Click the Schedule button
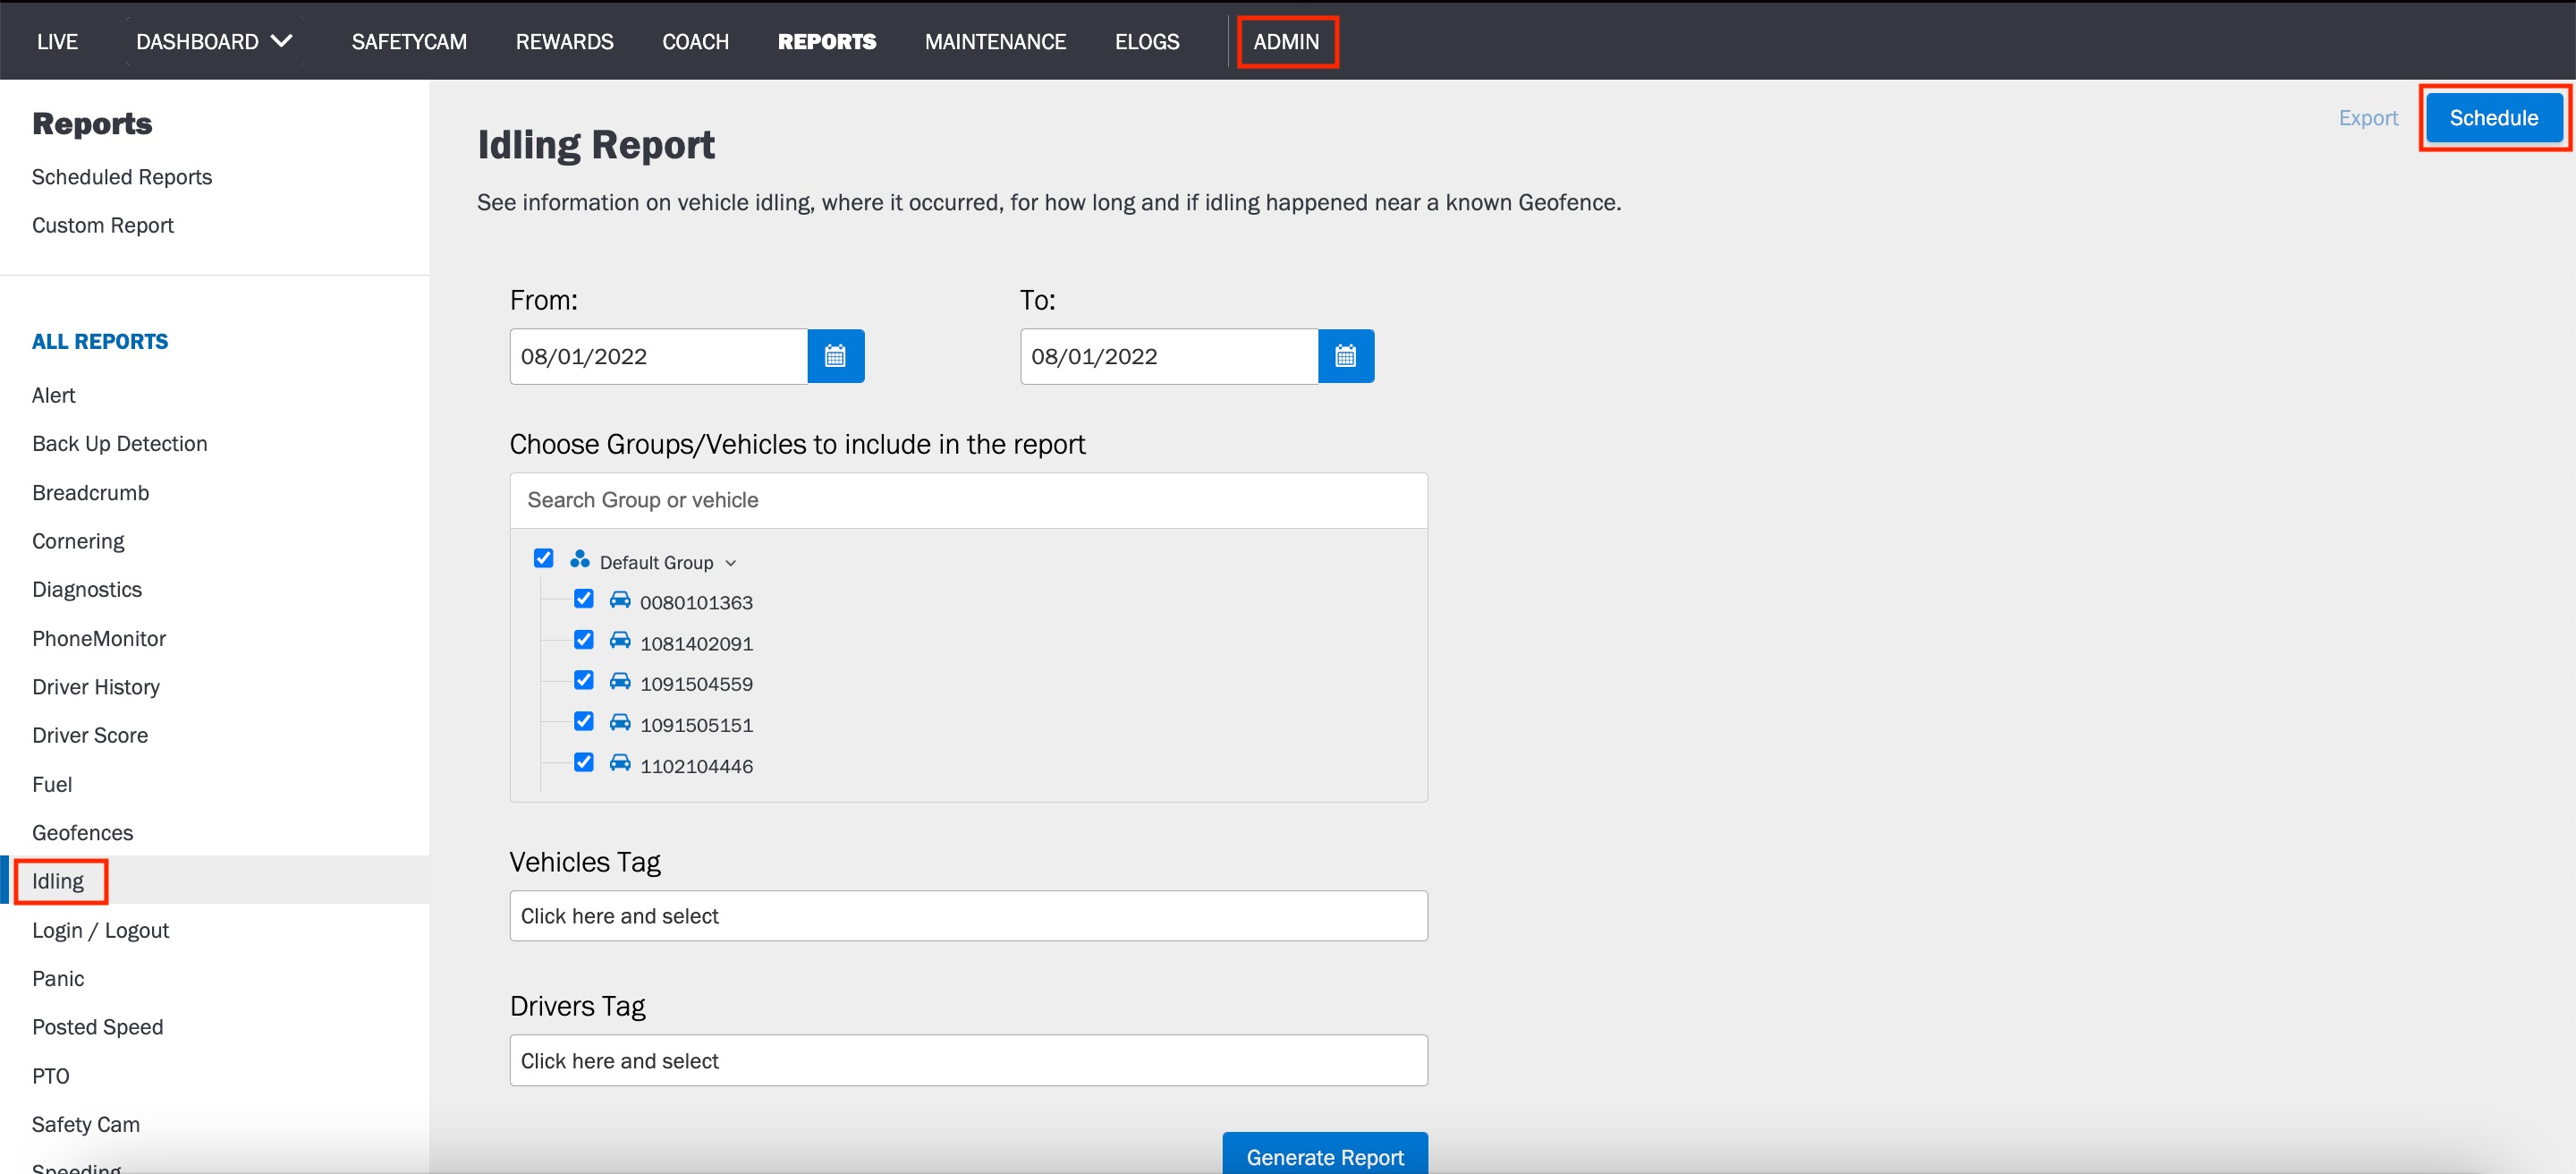 click(x=2493, y=118)
